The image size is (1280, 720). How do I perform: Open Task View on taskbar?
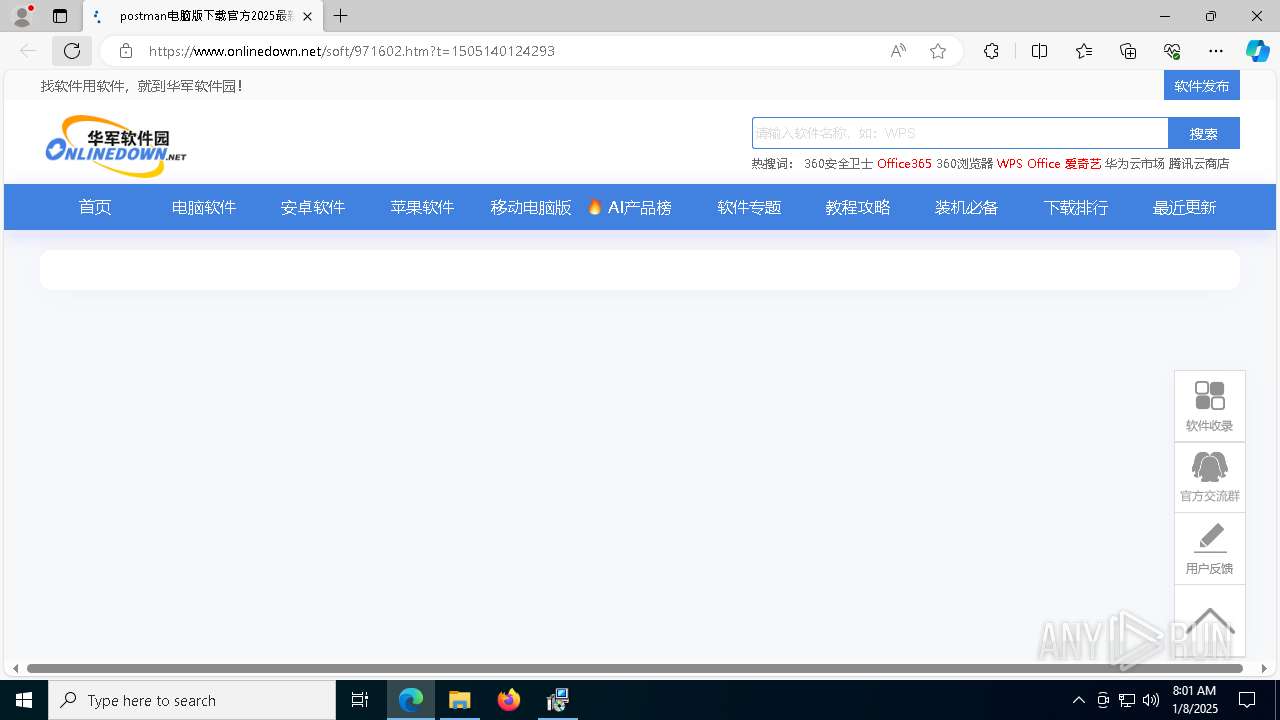tap(360, 700)
